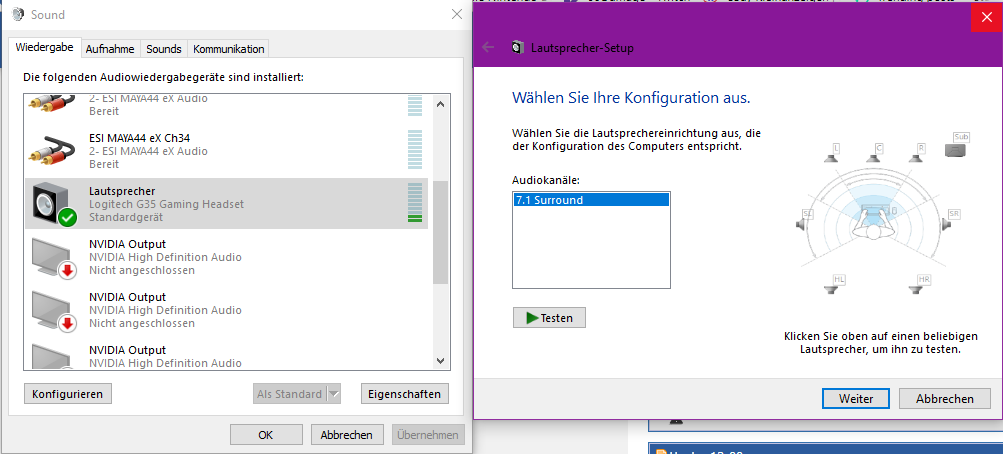Click the Lautsprecher-Setup title speaker icon
The height and width of the screenshot is (454, 1003).
click(x=518, y=47)
